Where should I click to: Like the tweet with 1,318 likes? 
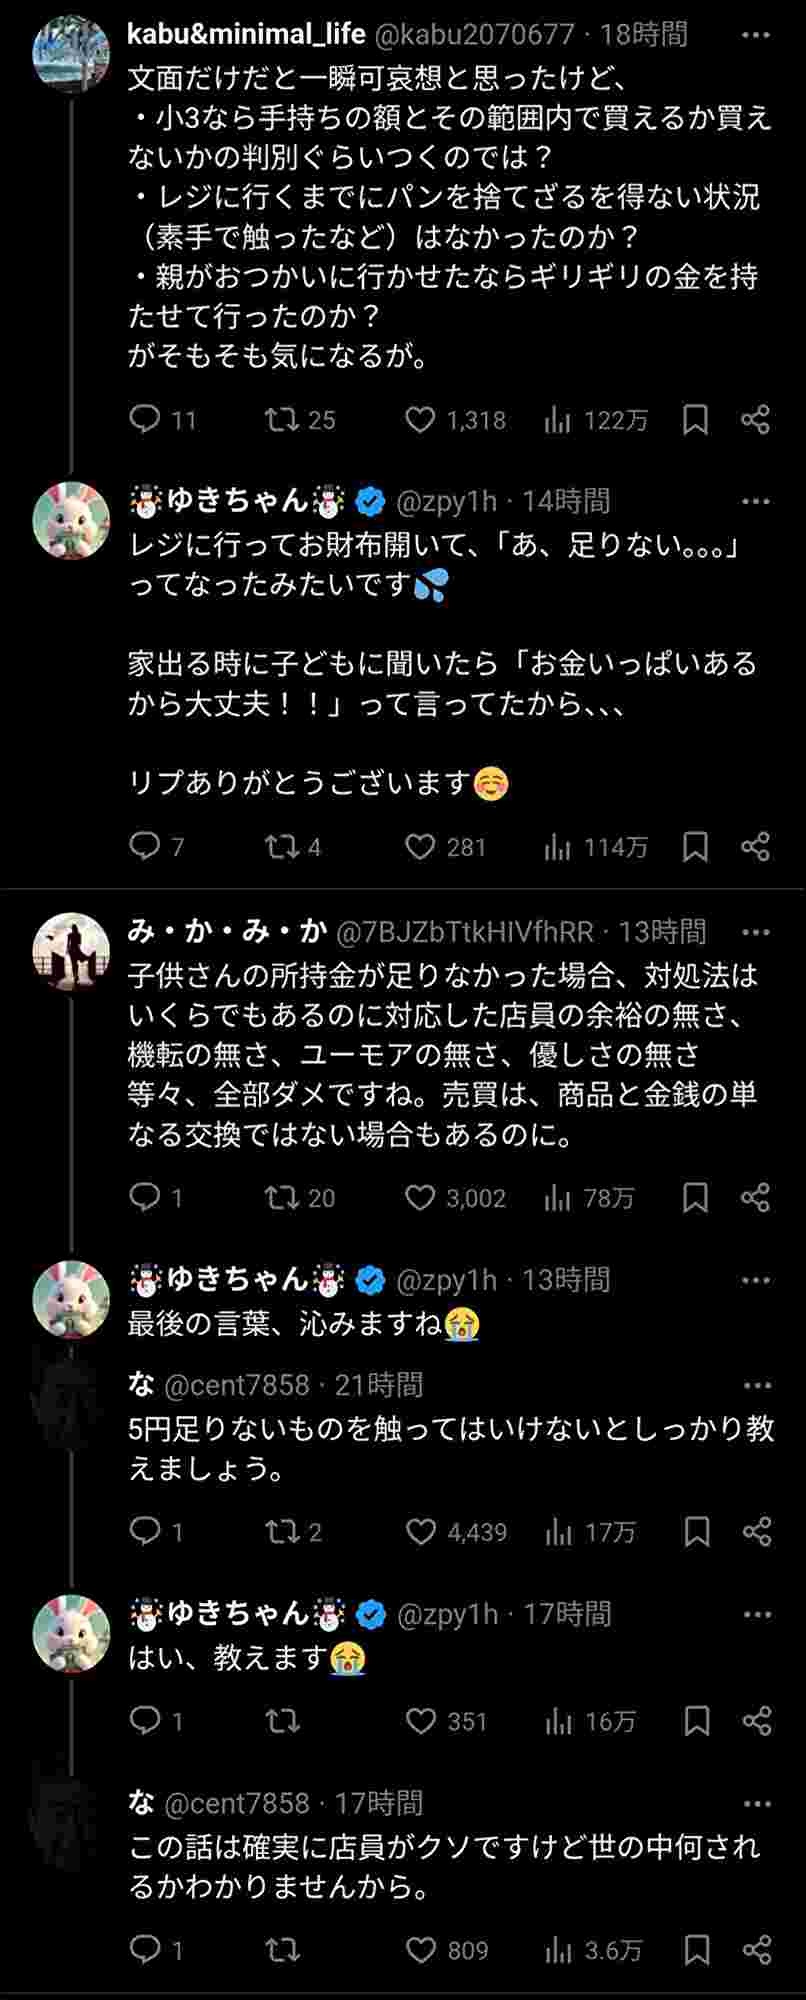click(420, 420)
